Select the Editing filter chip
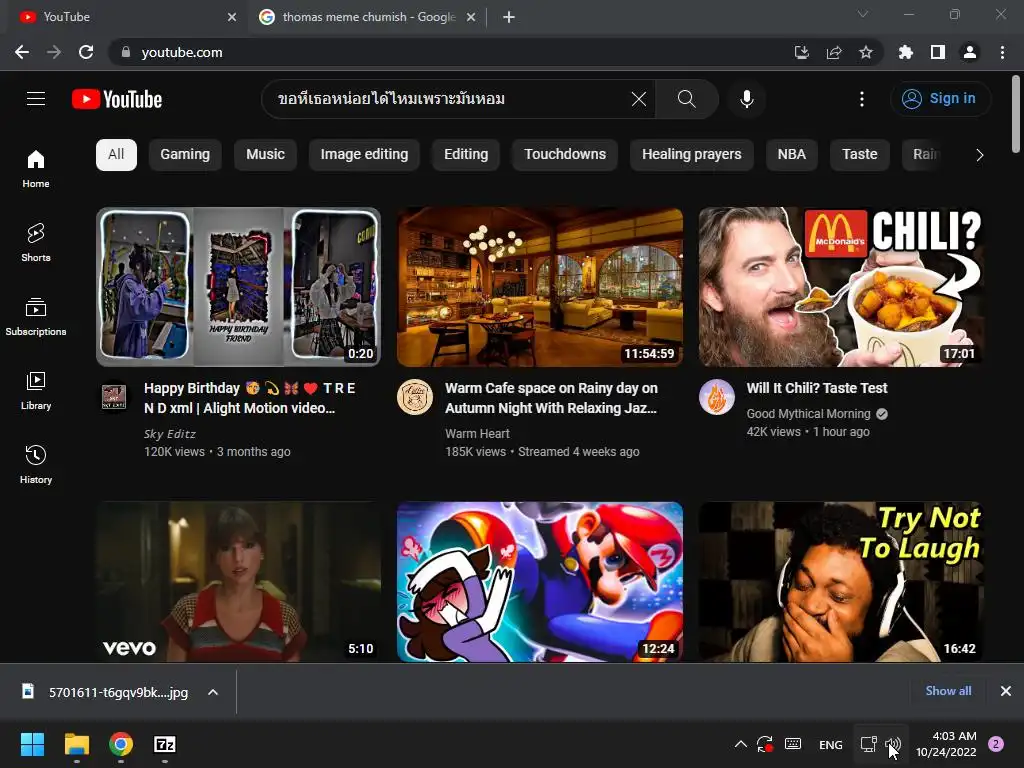This screenshot has width=1024, height=768. (x=466, y=155)
